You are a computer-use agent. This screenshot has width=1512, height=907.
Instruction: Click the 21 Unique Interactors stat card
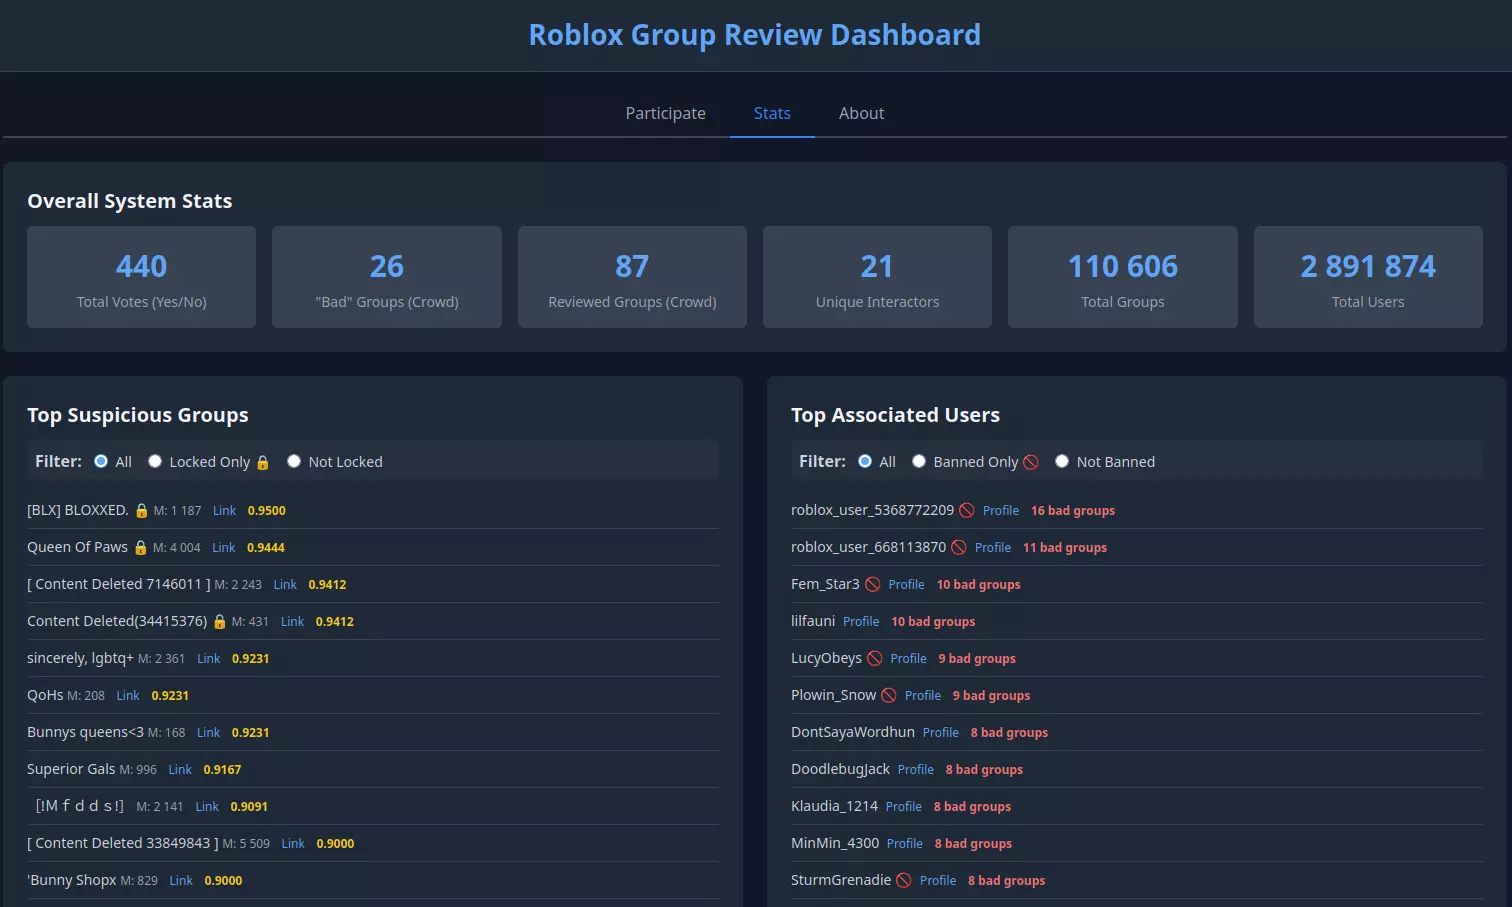coord(877,277)
